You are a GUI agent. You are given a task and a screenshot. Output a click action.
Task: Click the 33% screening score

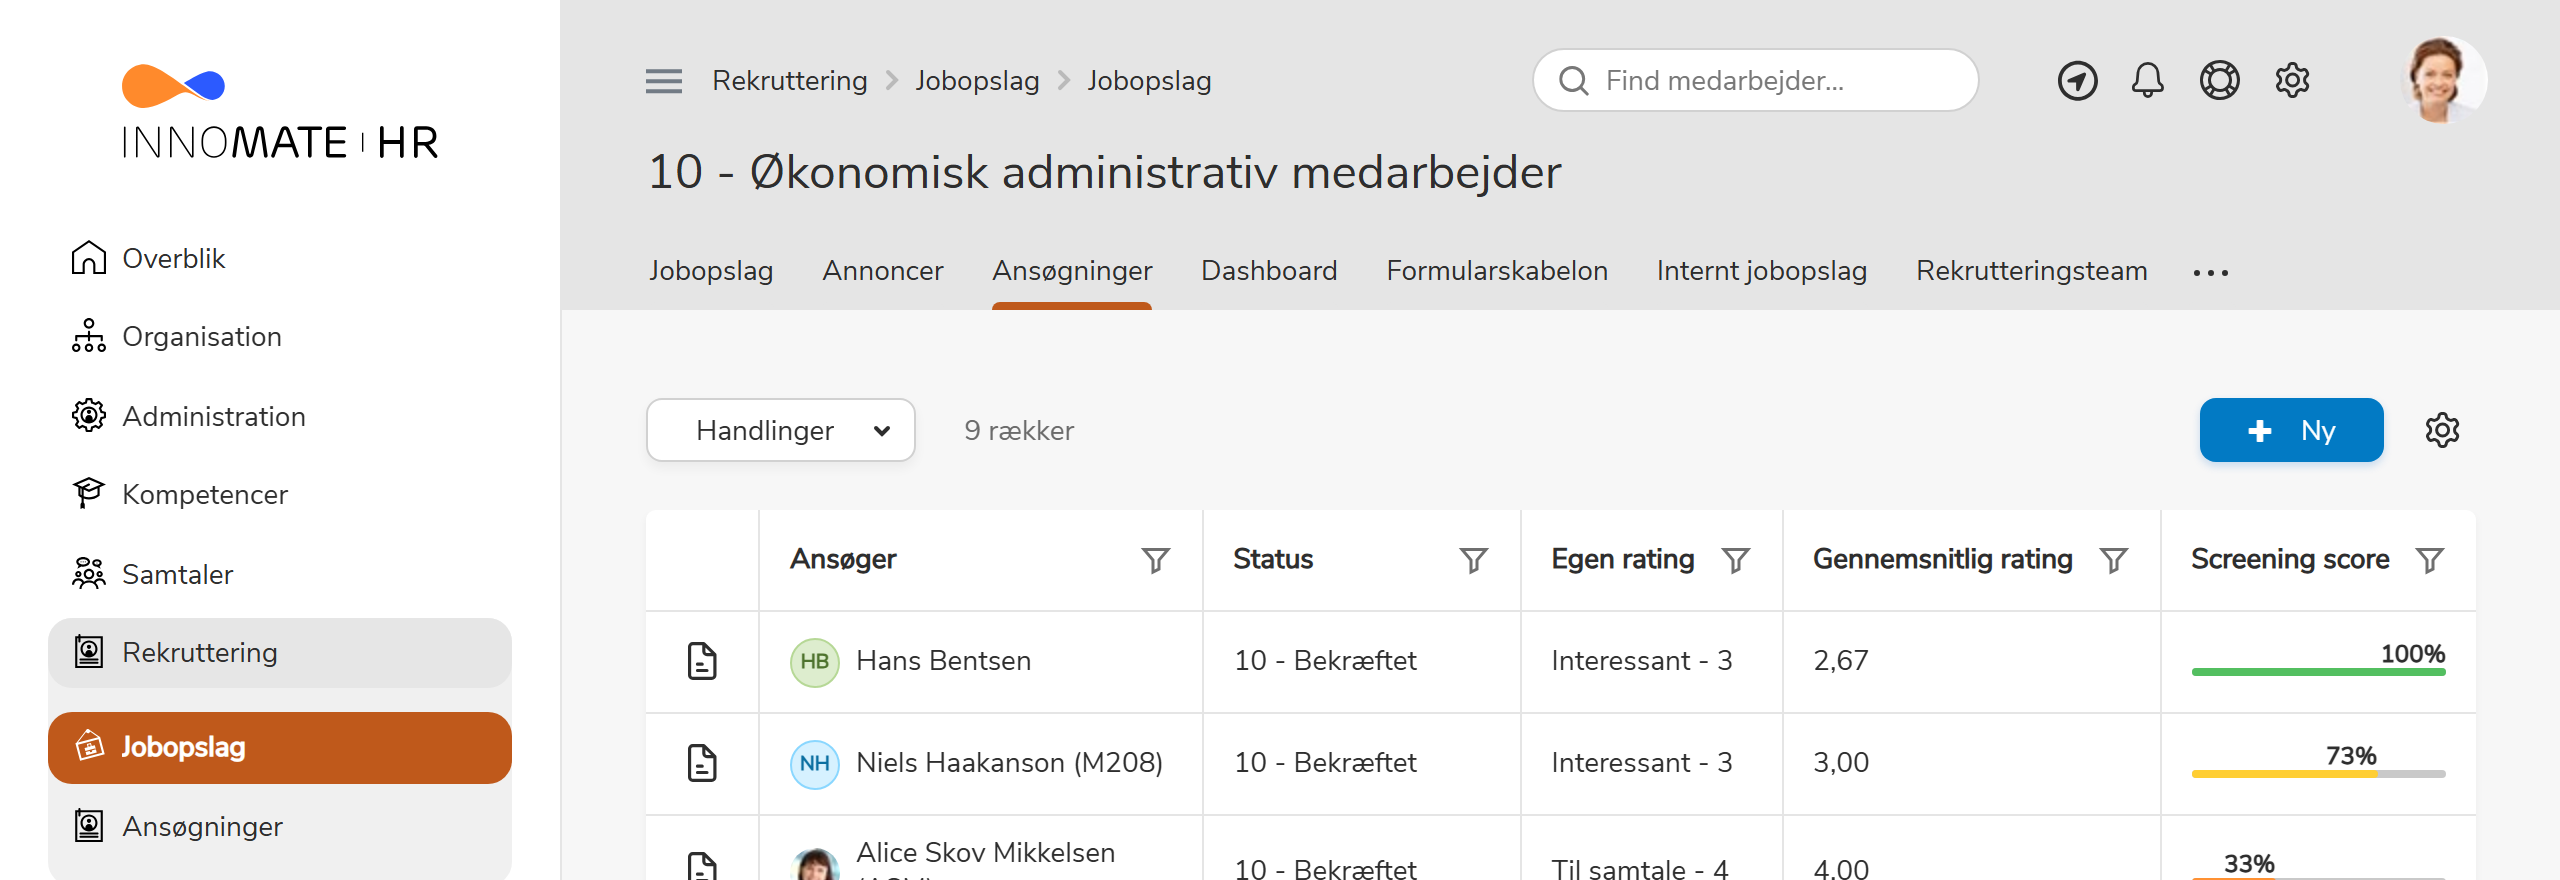pyautogui.click(x=2249, y=863)
